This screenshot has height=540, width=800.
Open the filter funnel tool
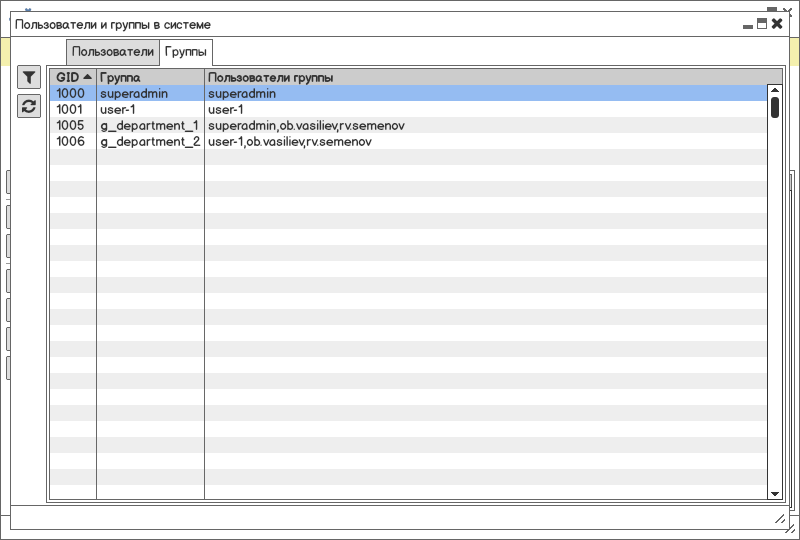tap(29, 77)
